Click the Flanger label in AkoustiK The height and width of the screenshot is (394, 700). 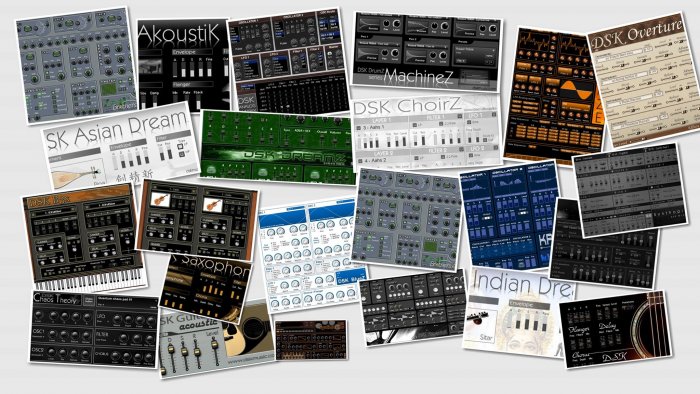click(x=182, y=84)
